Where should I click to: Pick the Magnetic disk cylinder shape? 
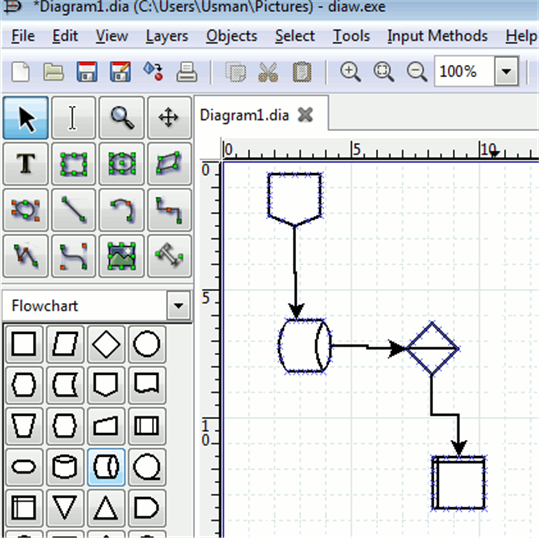65,467
